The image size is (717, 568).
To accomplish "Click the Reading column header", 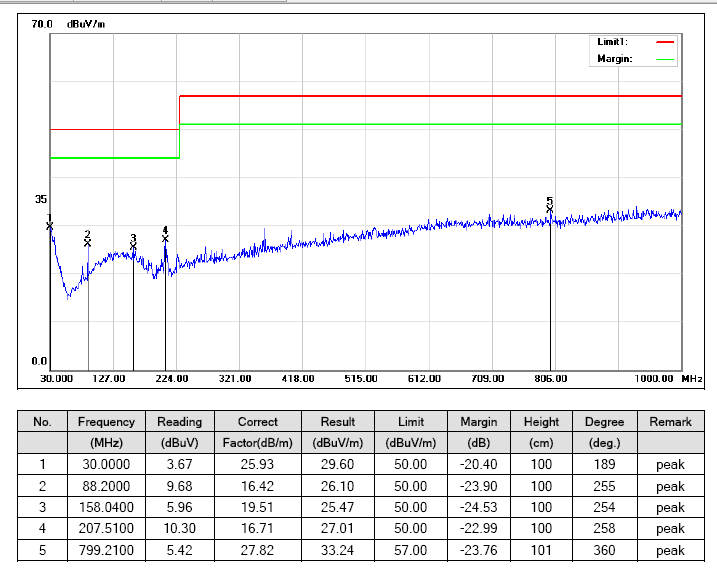I will 180,422.
